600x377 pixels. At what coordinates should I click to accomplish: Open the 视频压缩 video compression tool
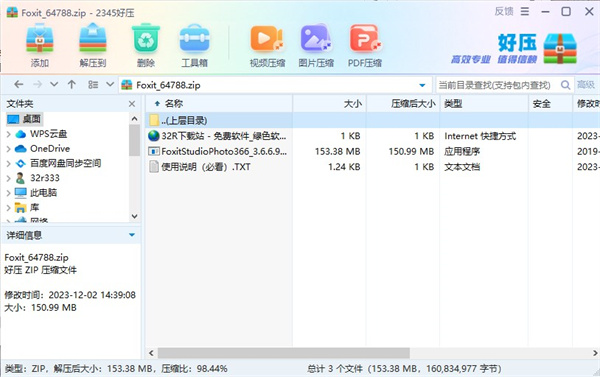pyautogui.click(x=267, y=38)
